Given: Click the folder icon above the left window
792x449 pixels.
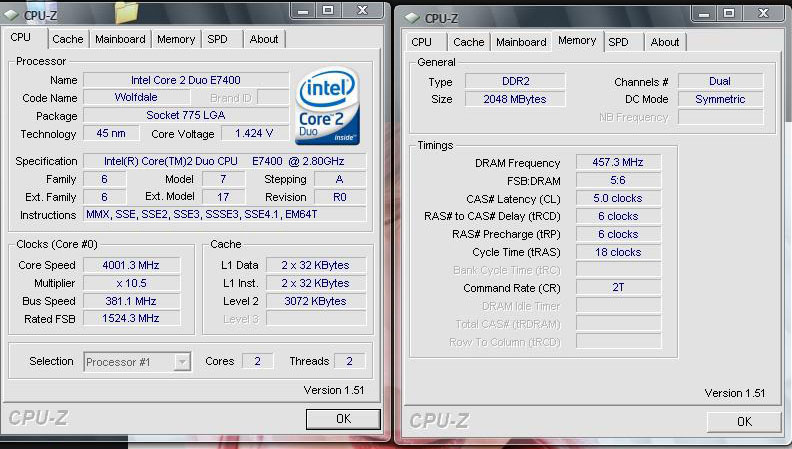Looking at the screenshot, I should (x=126, y=12).
